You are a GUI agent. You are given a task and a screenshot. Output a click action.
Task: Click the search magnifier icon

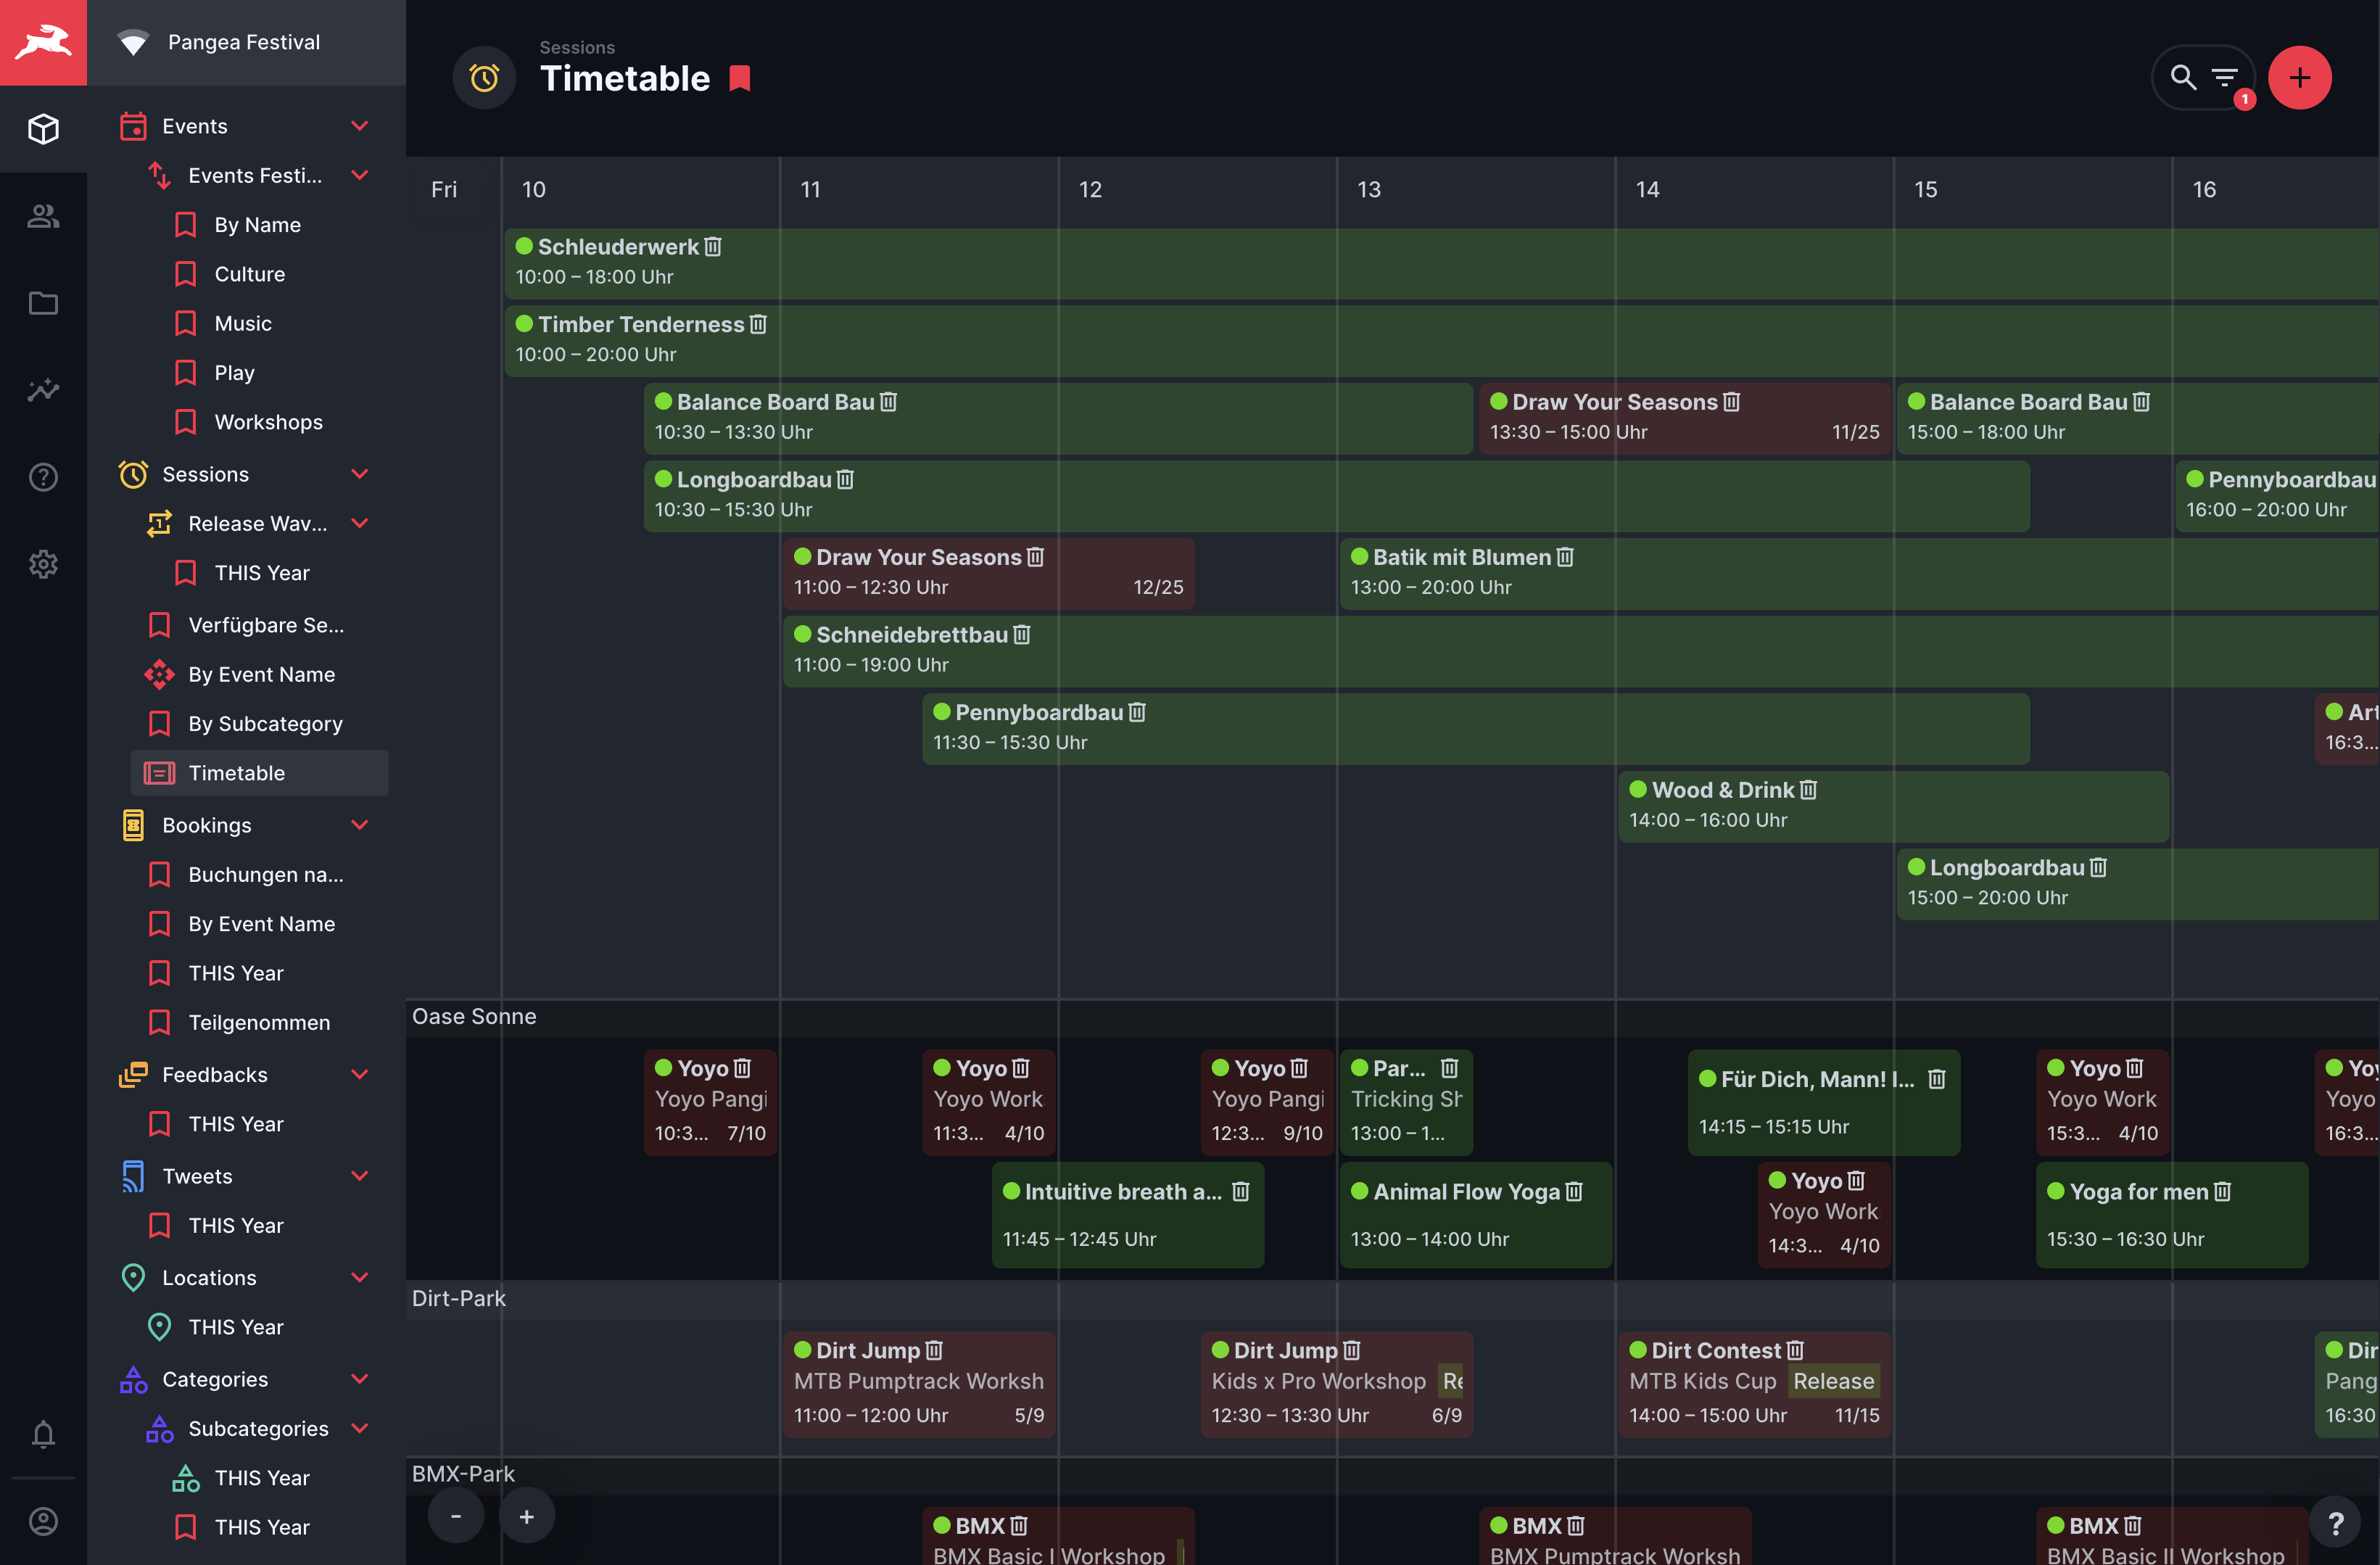tap(2182, 77)
